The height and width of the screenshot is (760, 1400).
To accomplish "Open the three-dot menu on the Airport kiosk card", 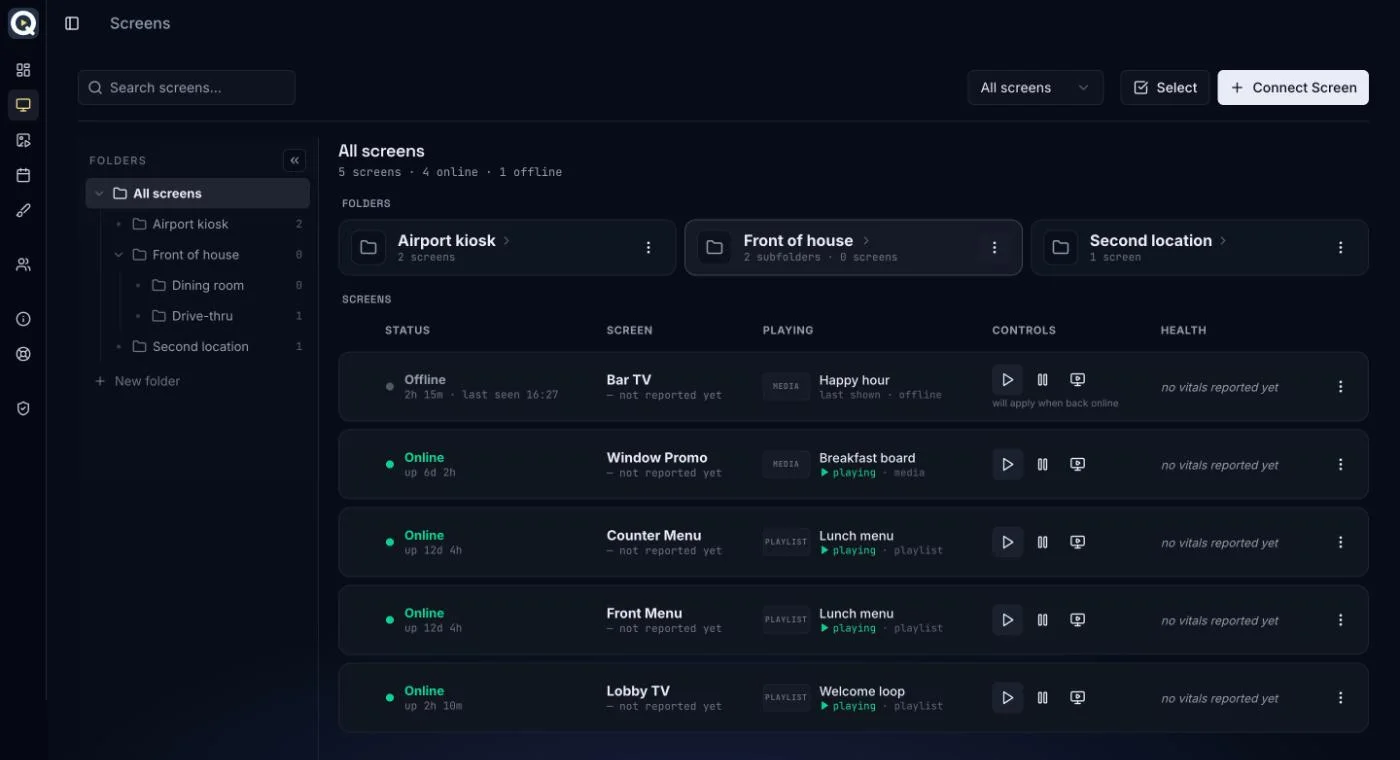I will pyautogui.click(x=648, y=248).
